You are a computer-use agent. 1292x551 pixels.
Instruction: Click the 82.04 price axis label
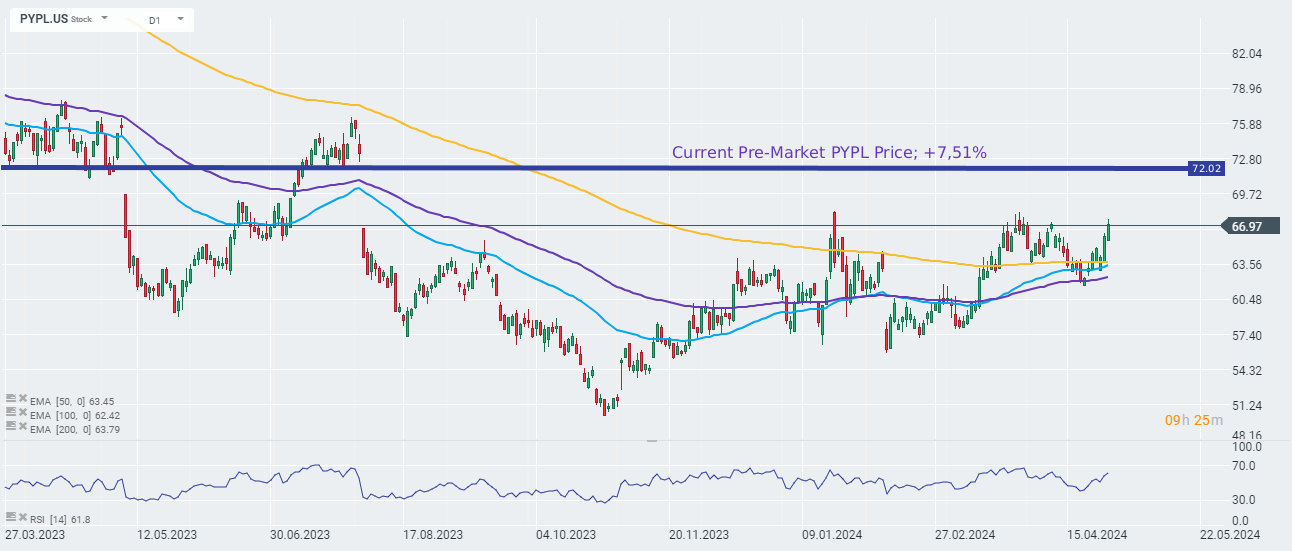pyautogui.click(x=1247, y=54)
